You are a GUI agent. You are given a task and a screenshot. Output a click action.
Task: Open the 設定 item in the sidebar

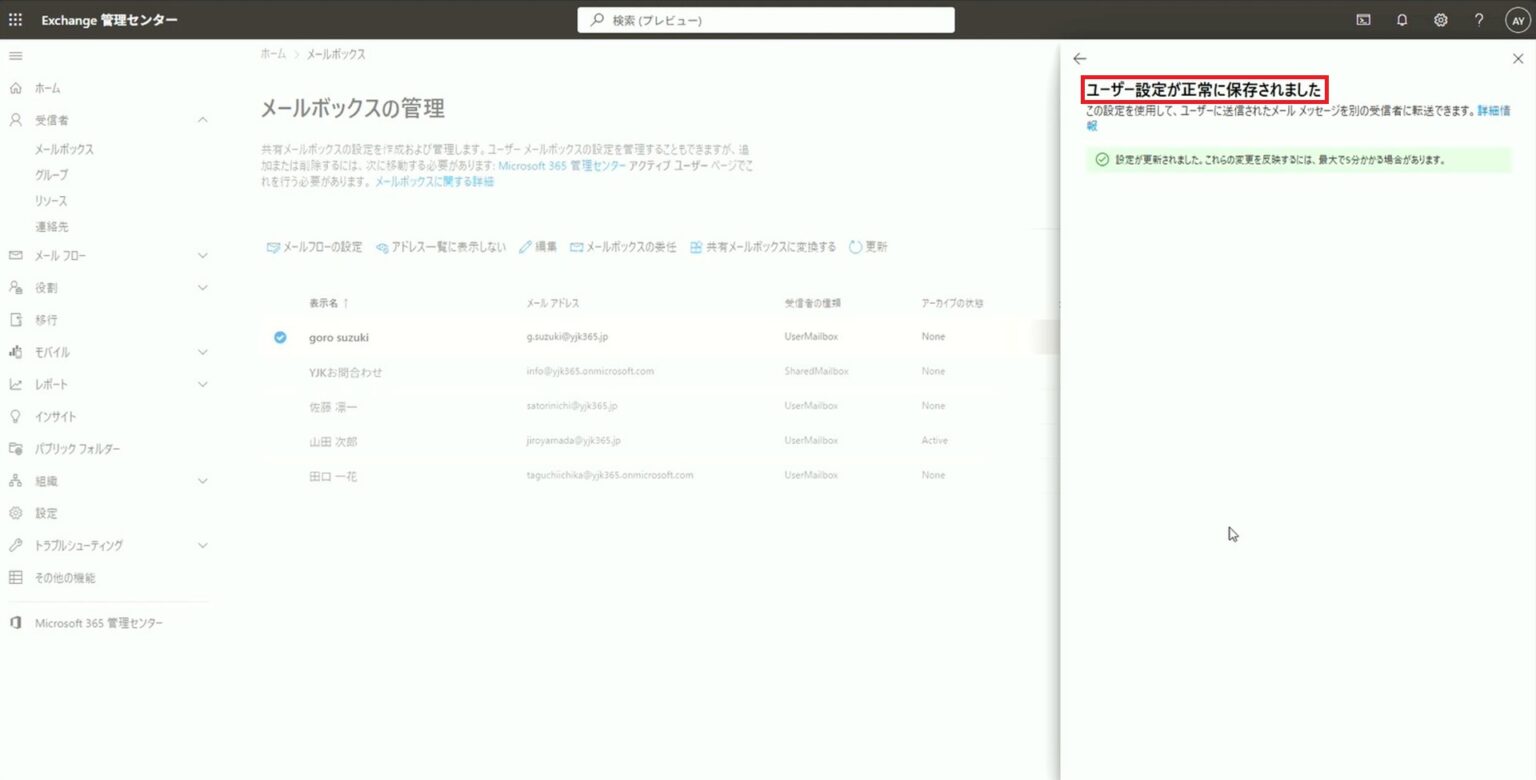pos(48,512)
